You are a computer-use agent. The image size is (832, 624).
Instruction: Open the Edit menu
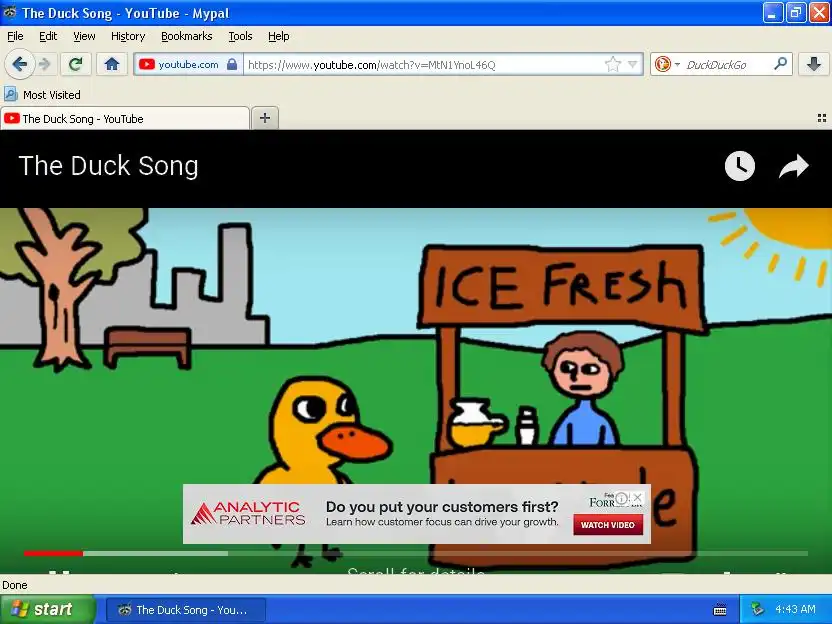click(x=48, y=36)
